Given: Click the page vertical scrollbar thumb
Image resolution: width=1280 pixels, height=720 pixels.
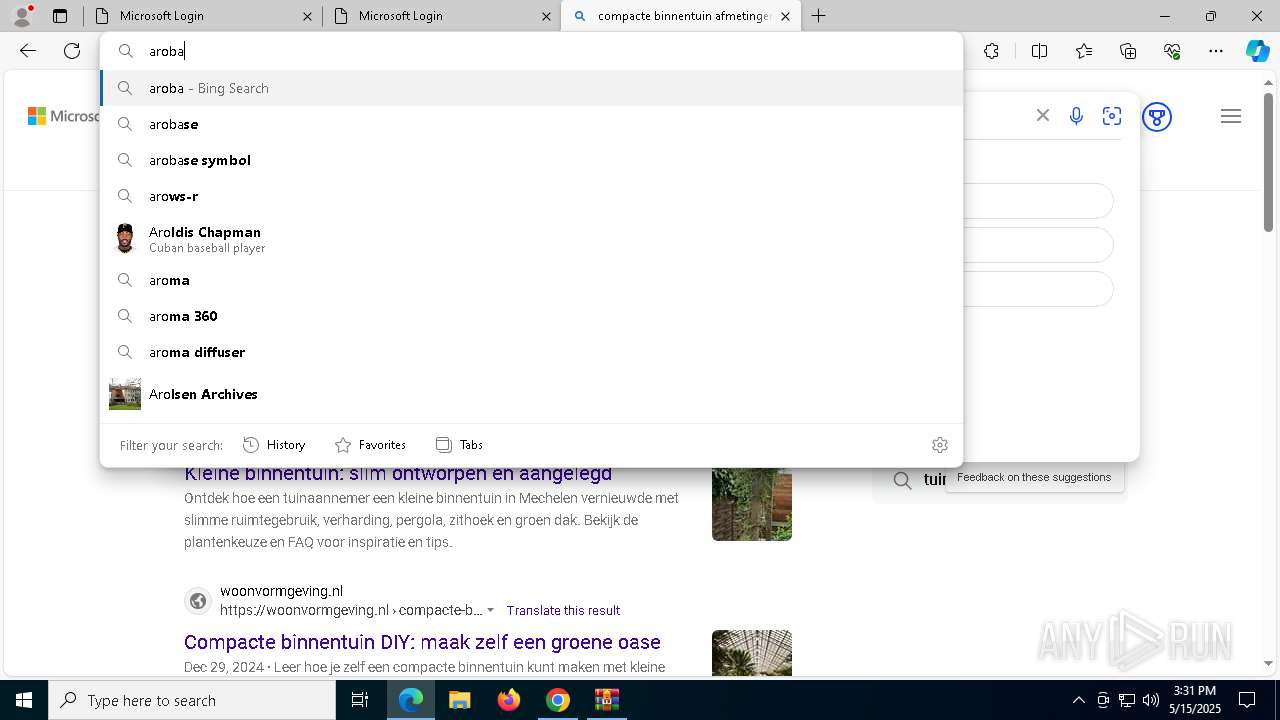Looking at the screenshot, I should (1268, 162).
